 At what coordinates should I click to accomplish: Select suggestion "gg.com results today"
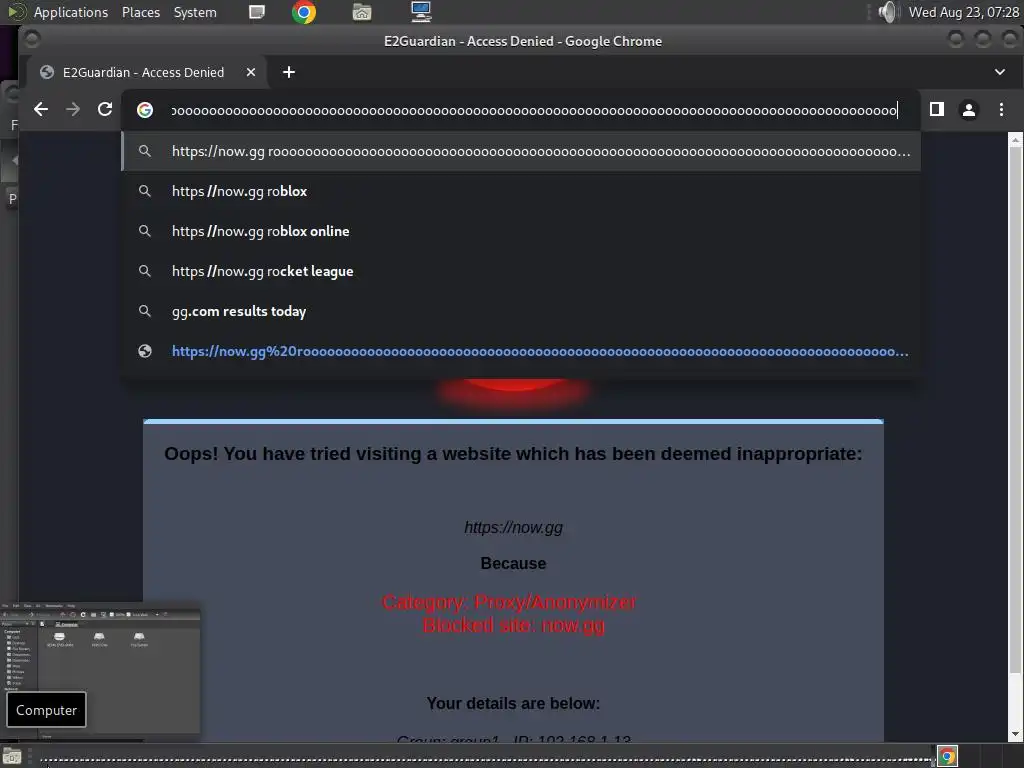coord(521,312)
